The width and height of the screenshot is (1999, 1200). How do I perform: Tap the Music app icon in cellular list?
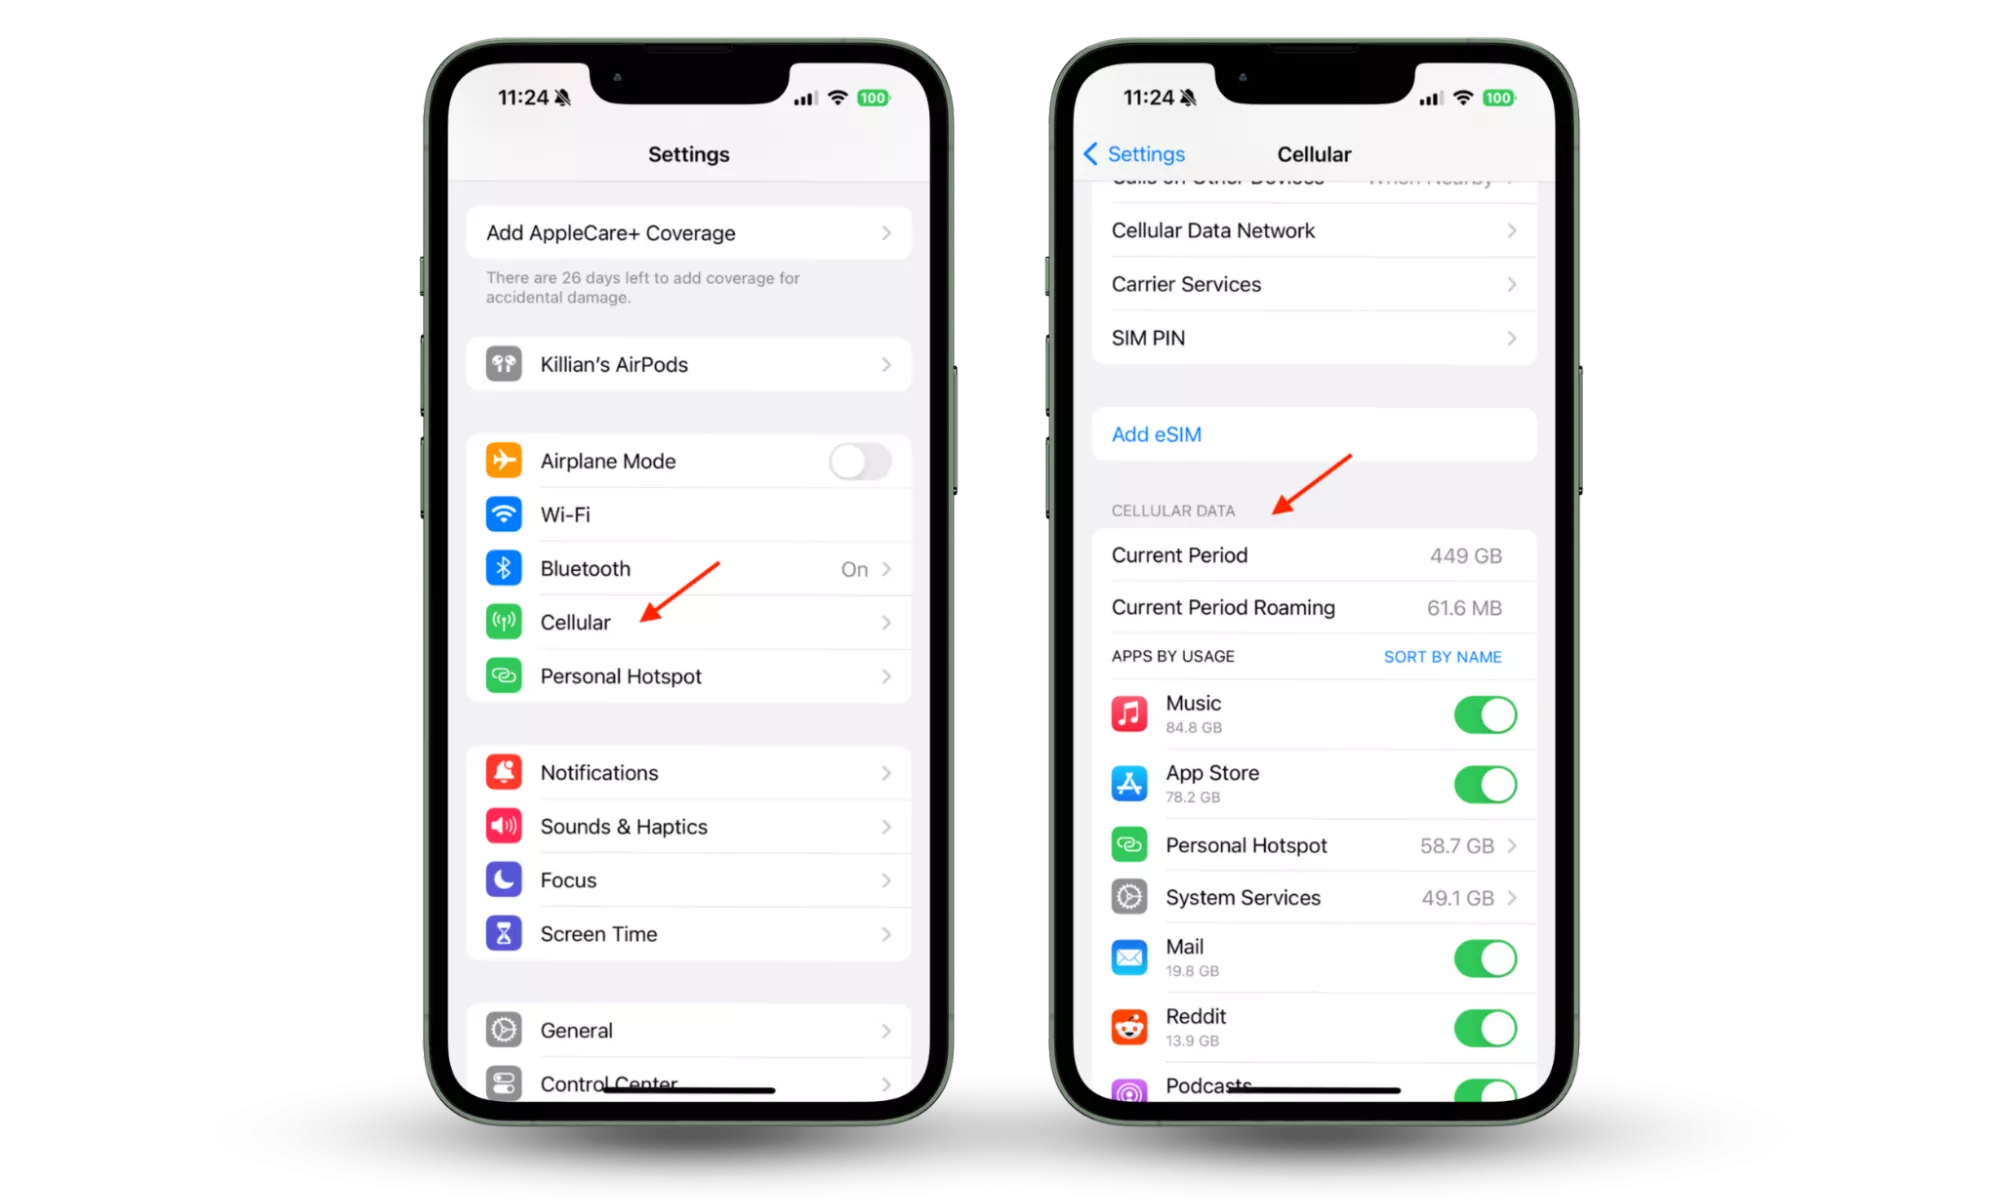pos(1127,714)
